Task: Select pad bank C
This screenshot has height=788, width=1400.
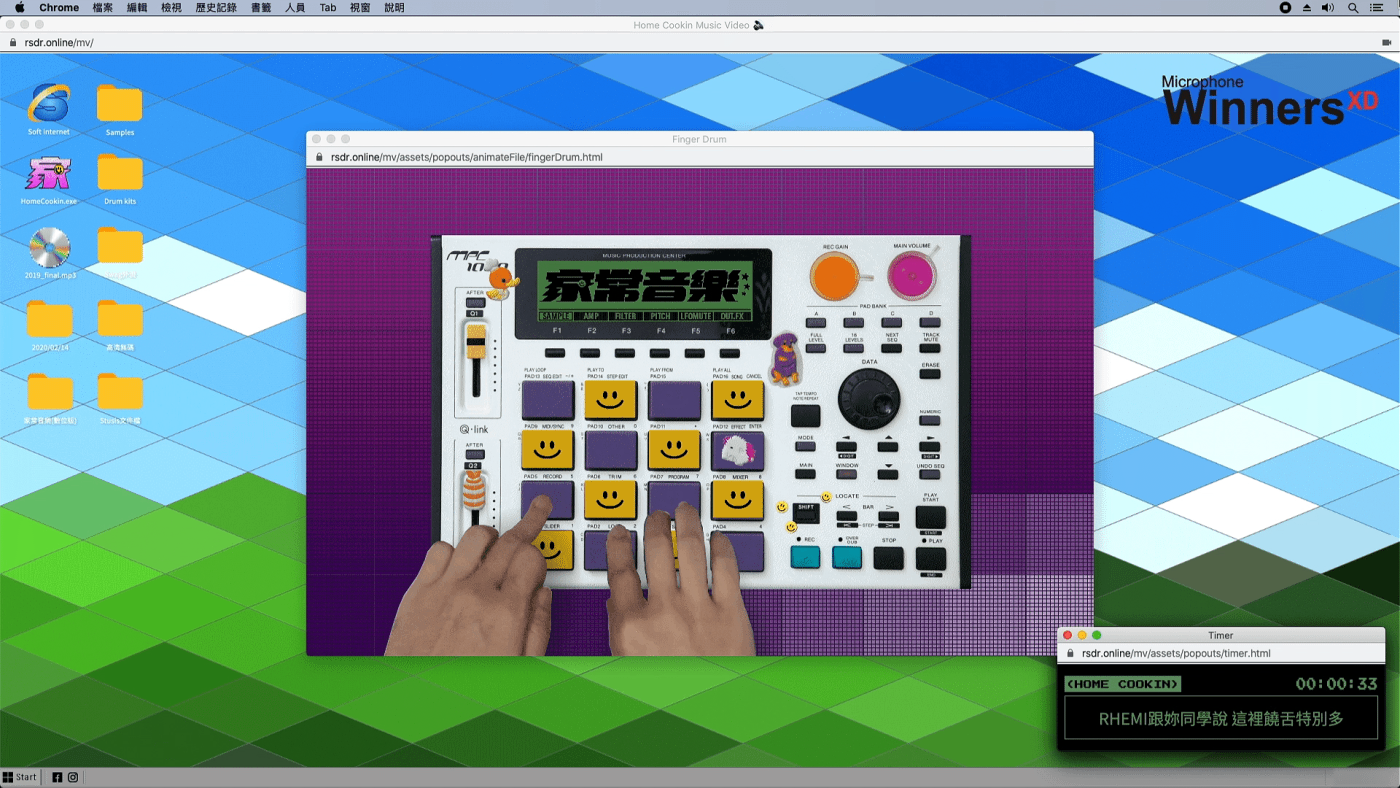Action: [892, 323]
